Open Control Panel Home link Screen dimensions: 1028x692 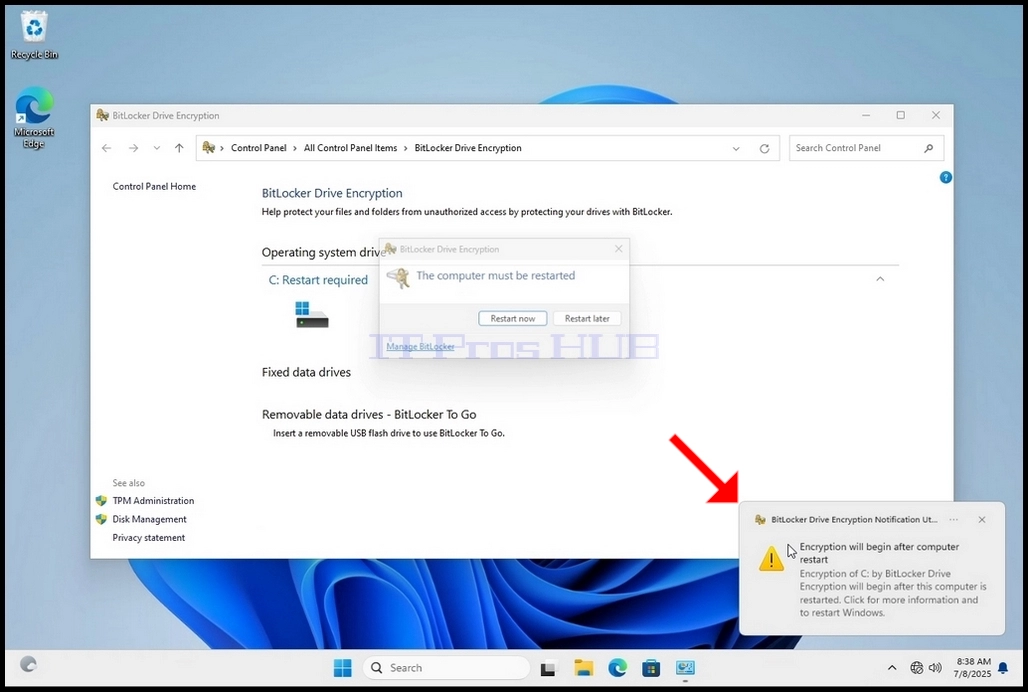point(154,186)
